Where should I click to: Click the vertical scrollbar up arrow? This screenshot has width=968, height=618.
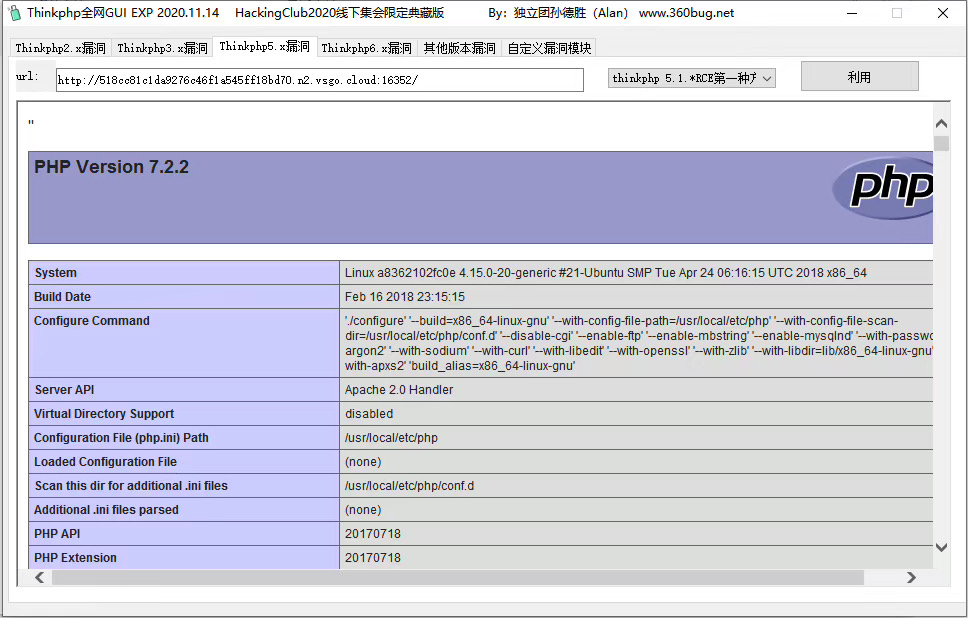point(941,123)
